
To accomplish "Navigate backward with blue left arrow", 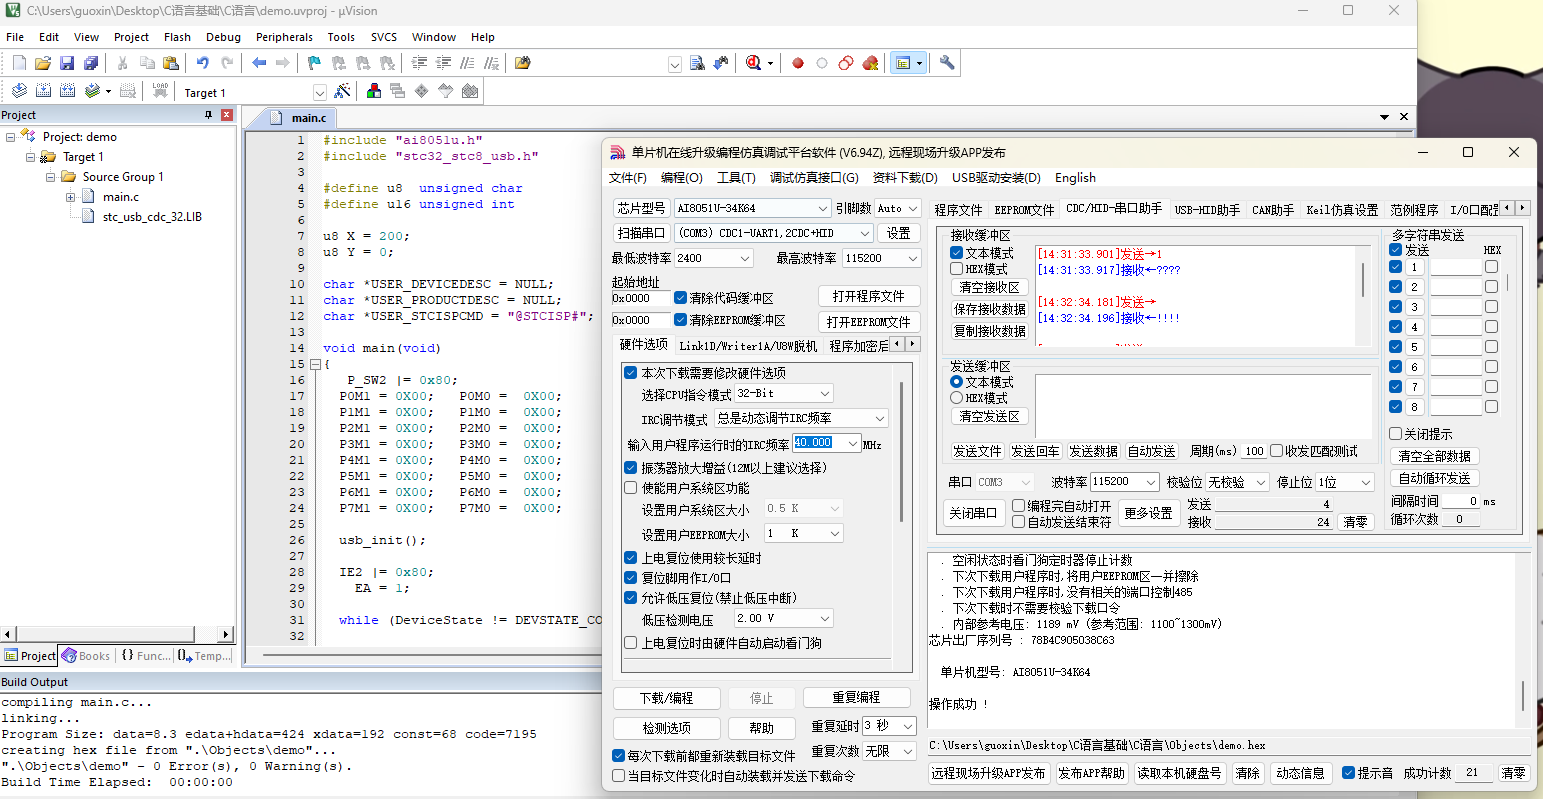I will coord(259,63).
